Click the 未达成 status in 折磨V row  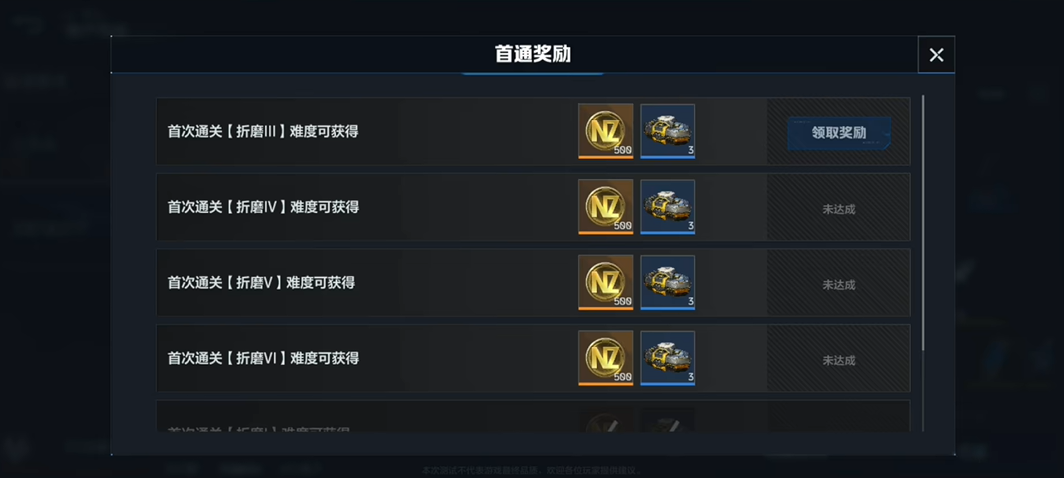839,284
